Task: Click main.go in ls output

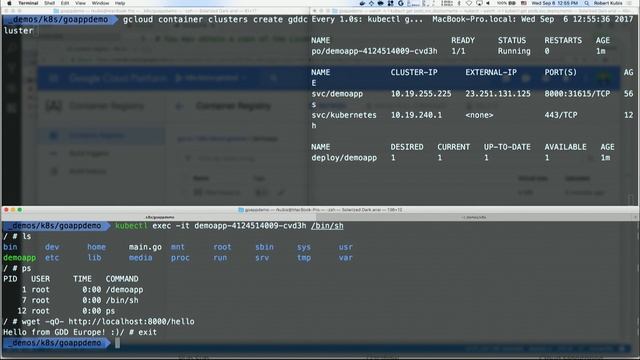Action: tap(145, 247)
